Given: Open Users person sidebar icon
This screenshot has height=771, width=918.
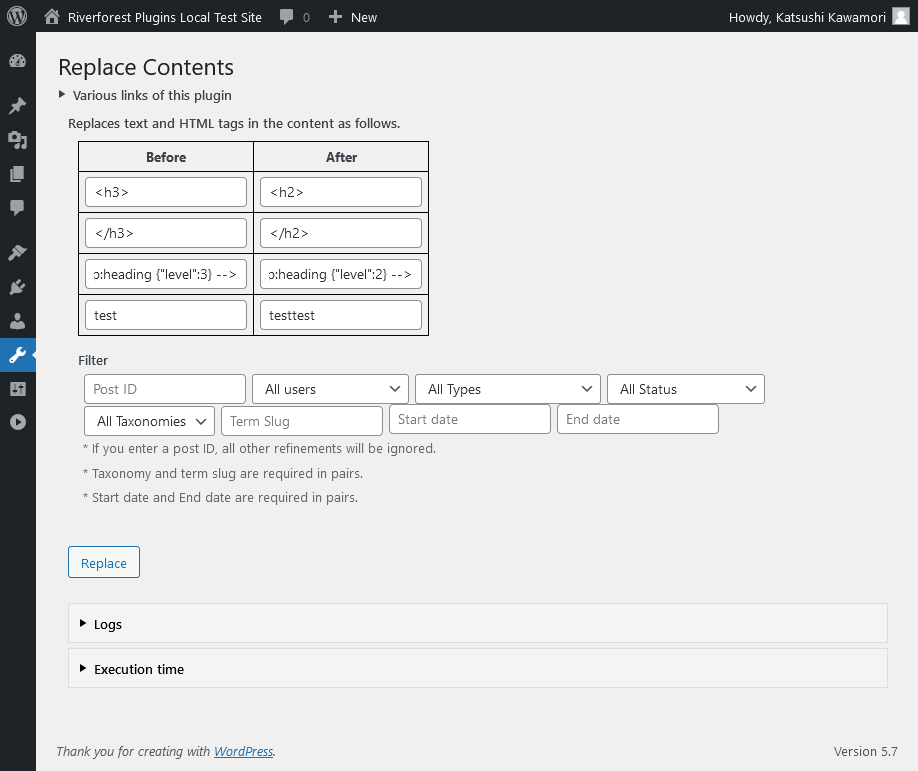Looking at the screenshot, I should pyautogui.click(x=18, y=321).
